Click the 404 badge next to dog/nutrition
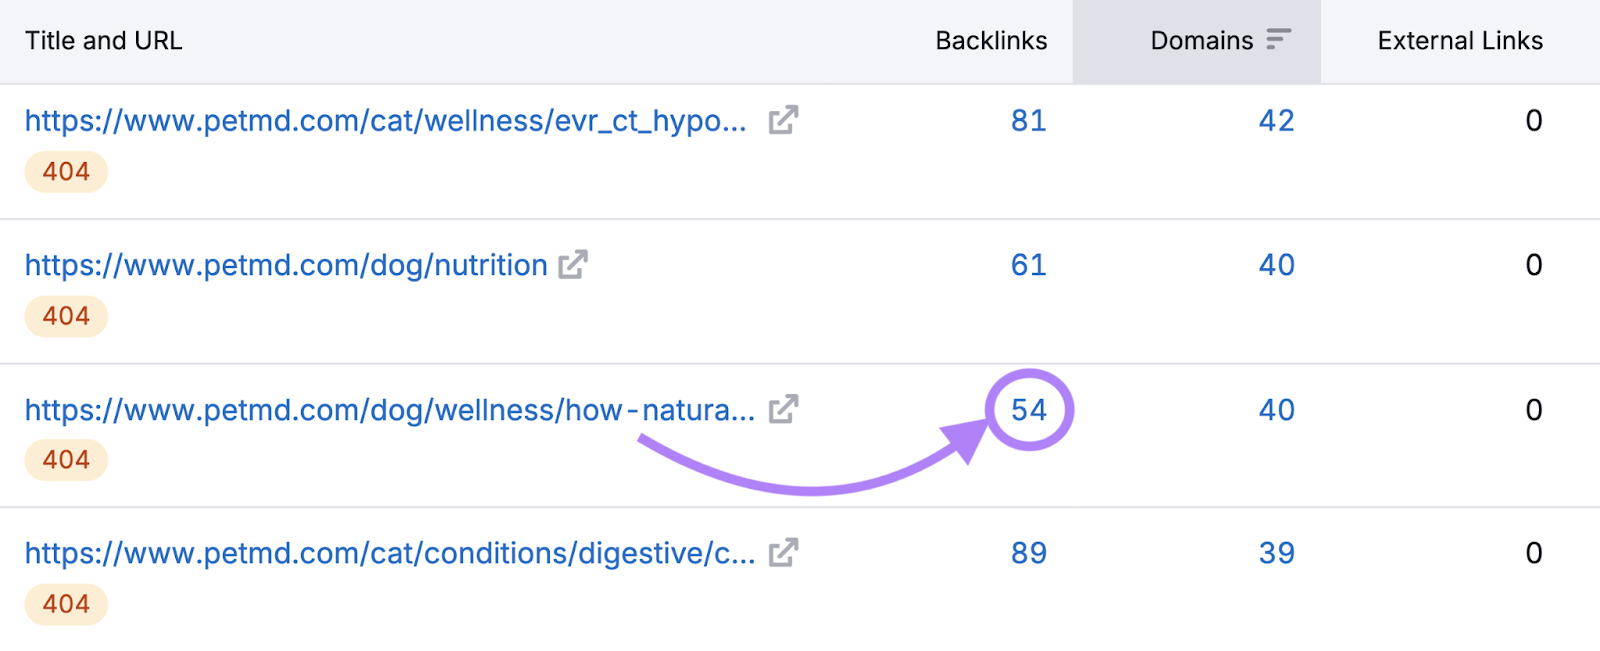The height and width of the screenshot is (651, 1600). 65,316
